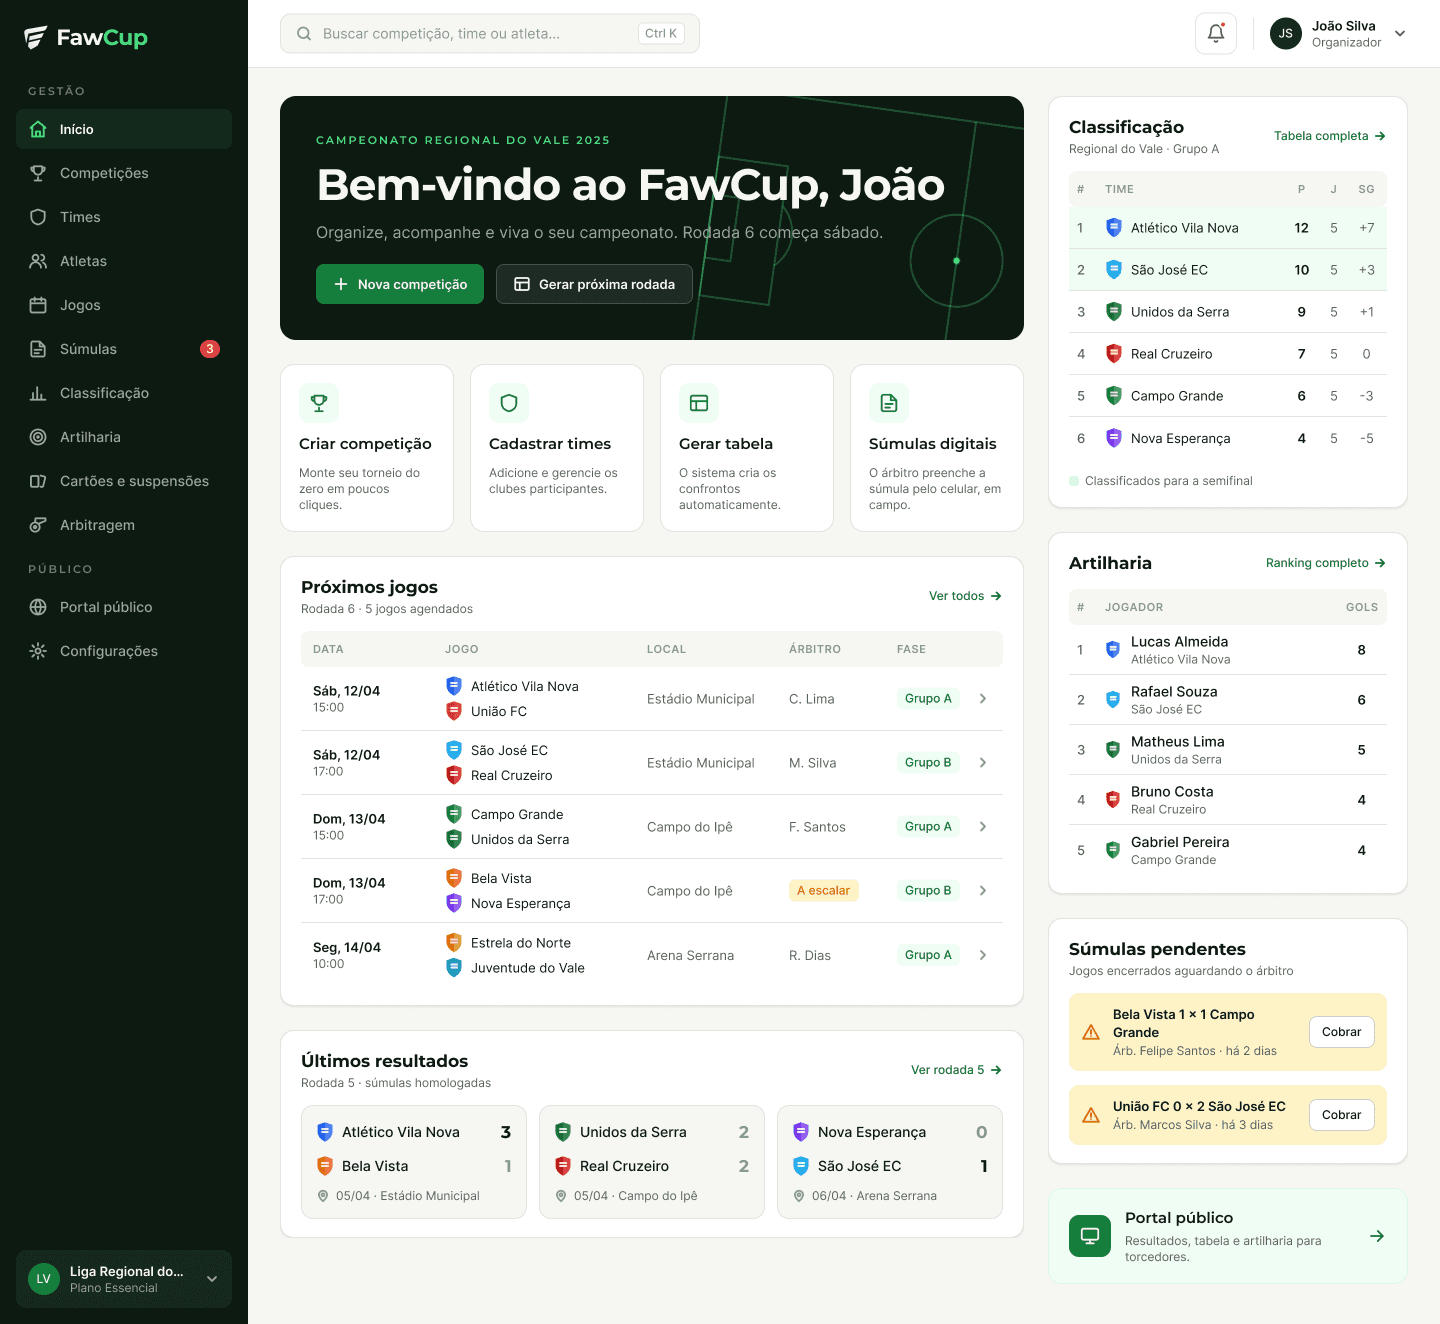This screenshot has width=1440, height=1324.
Task: Open Bela Vista vs Nova Esperança chevron
Action: coord(983,891)
